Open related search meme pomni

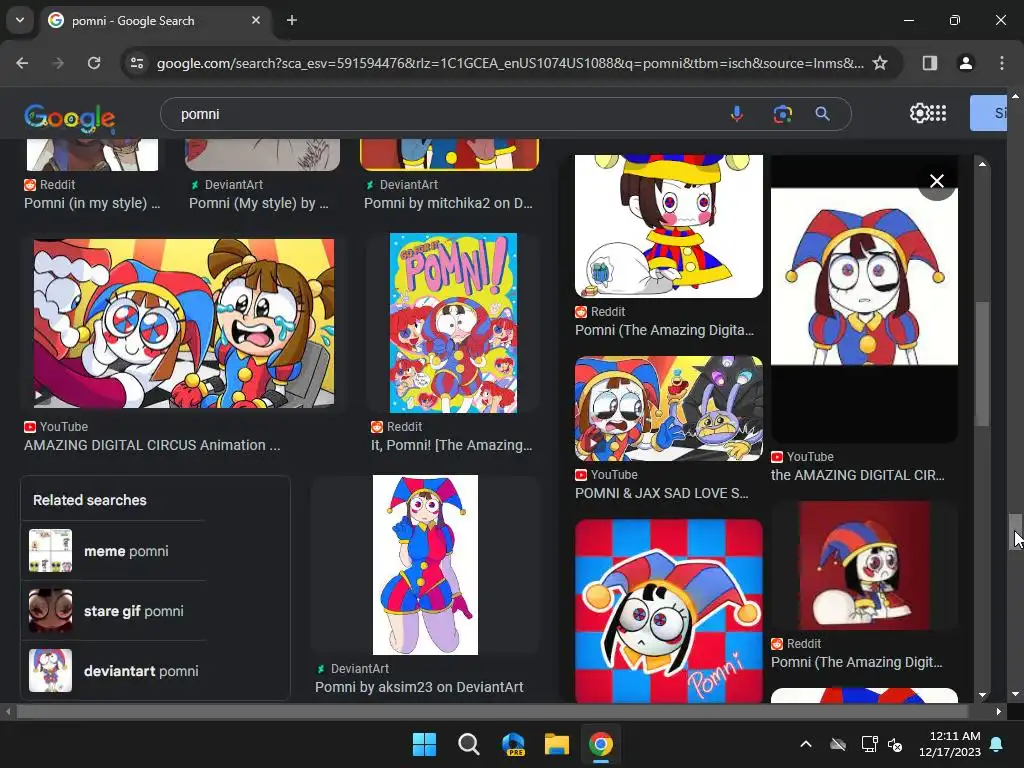[126, 551]
